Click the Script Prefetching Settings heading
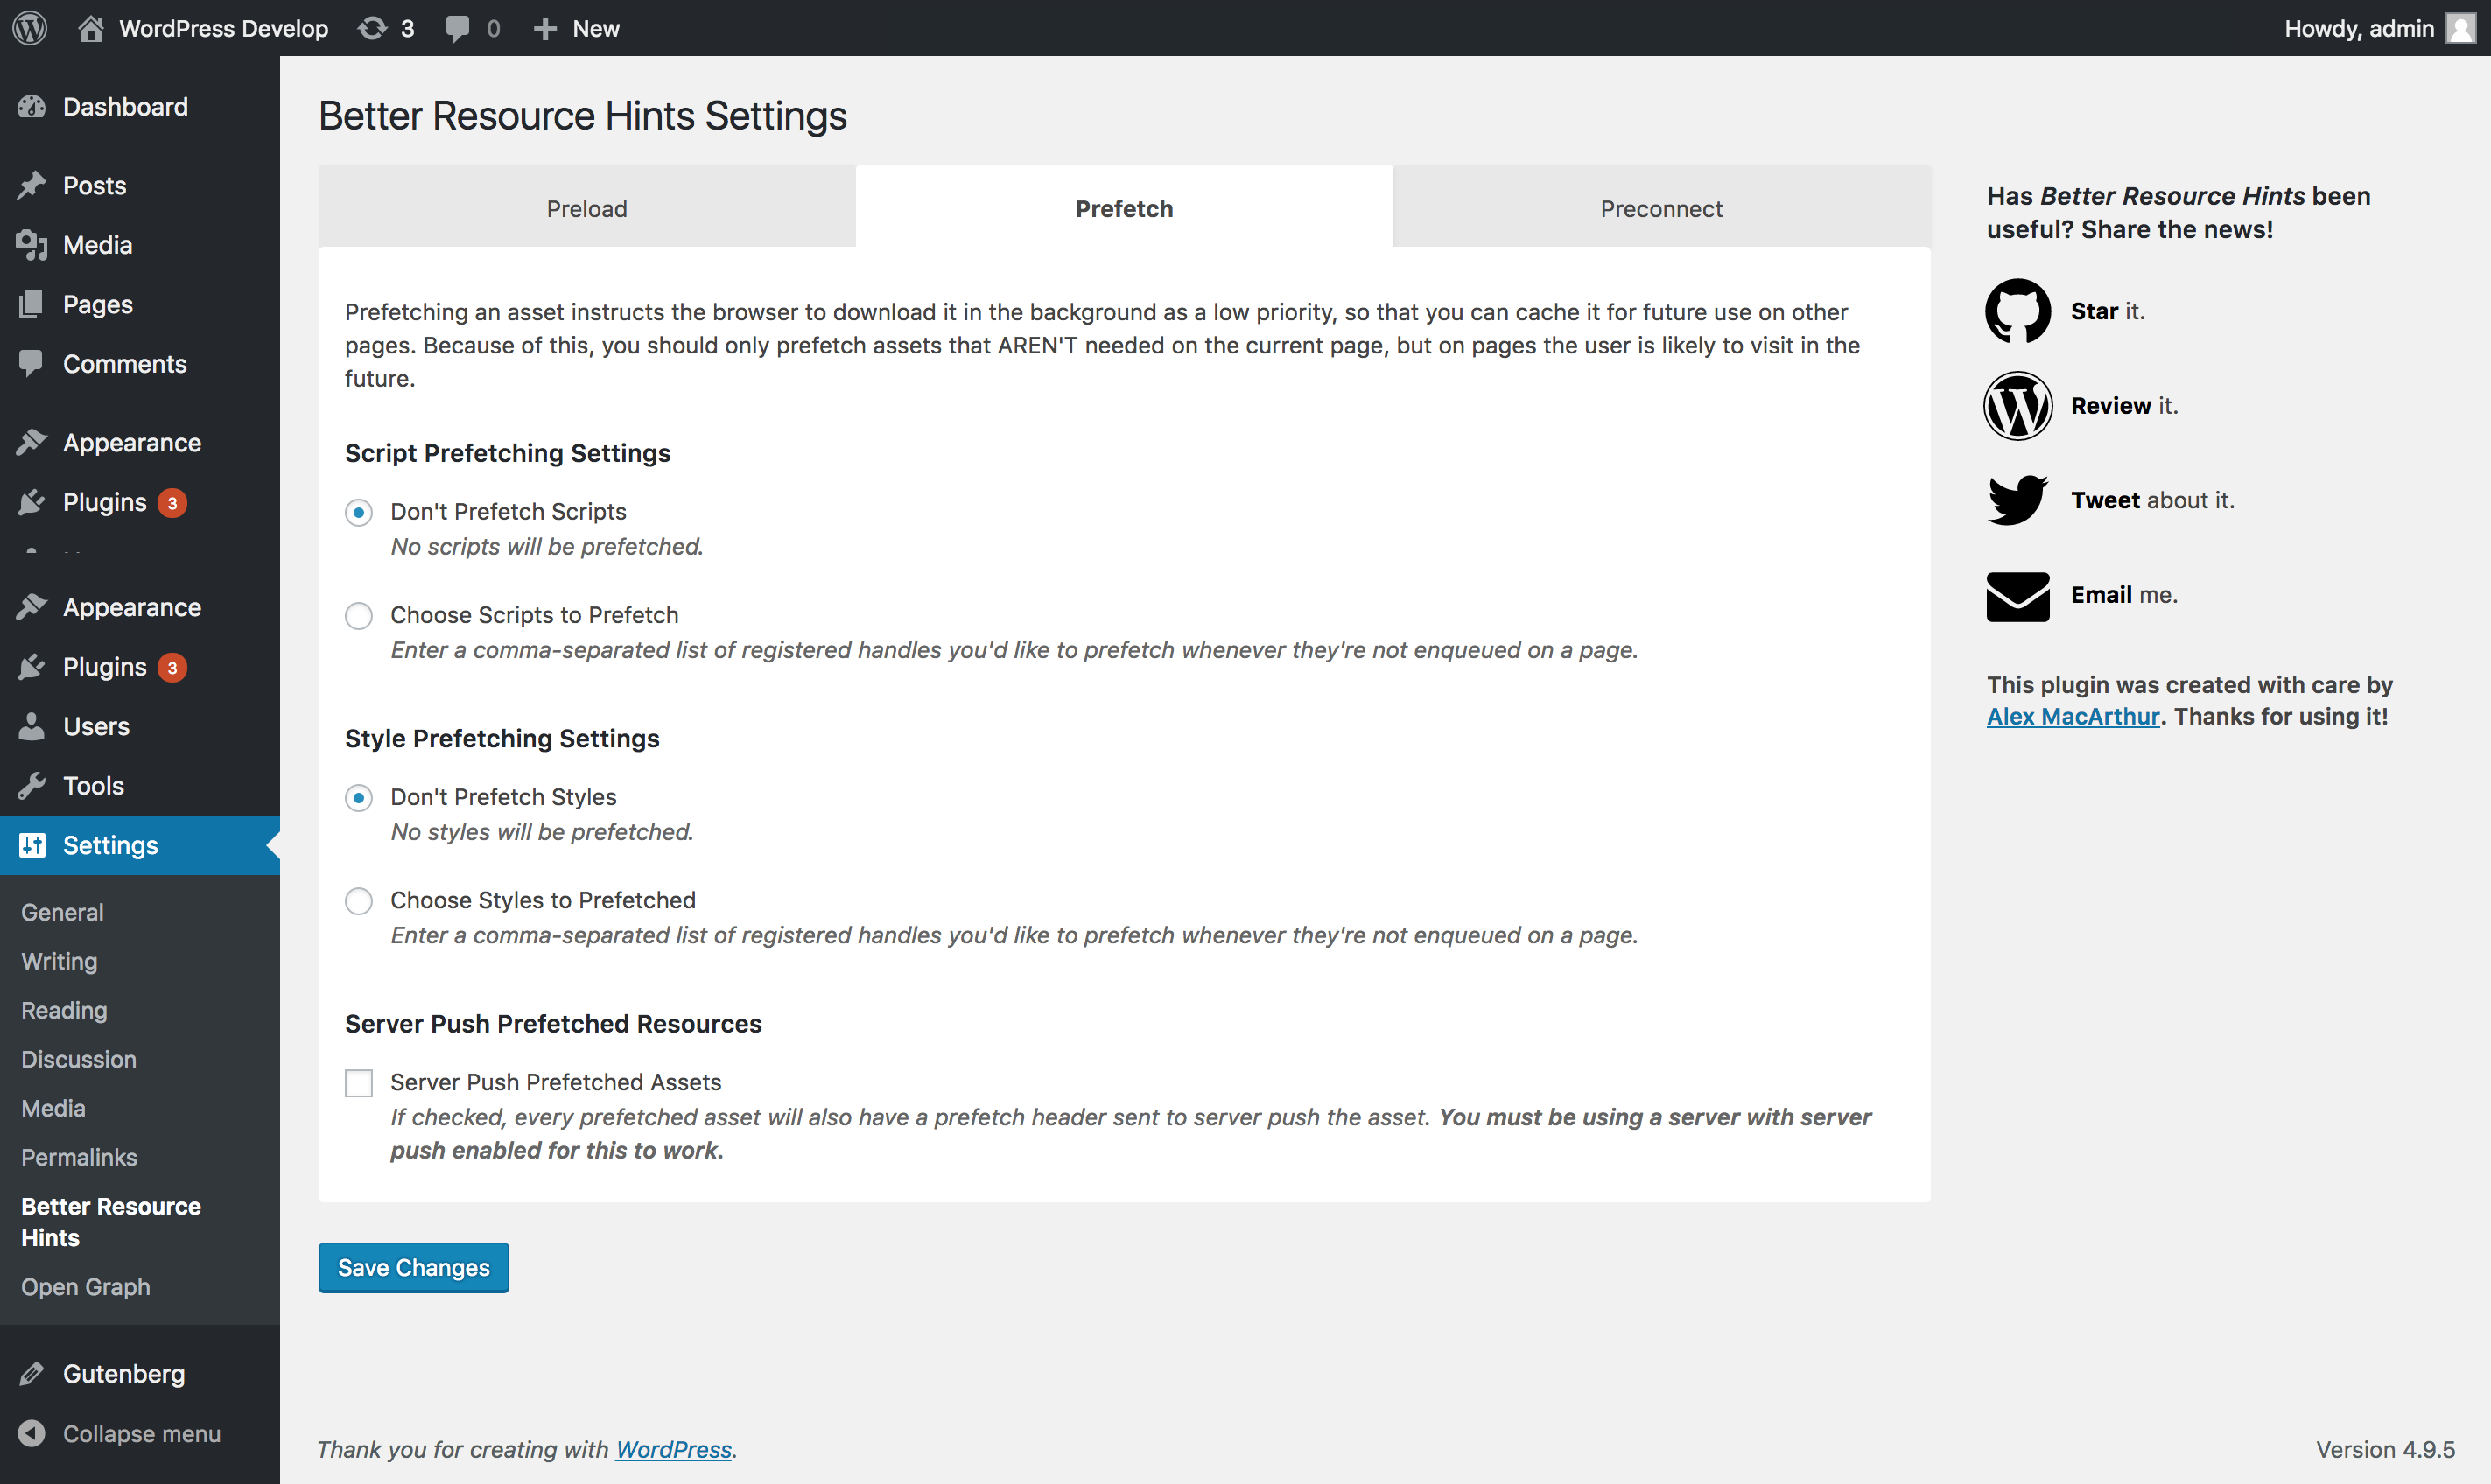 [x=508, y=454]
